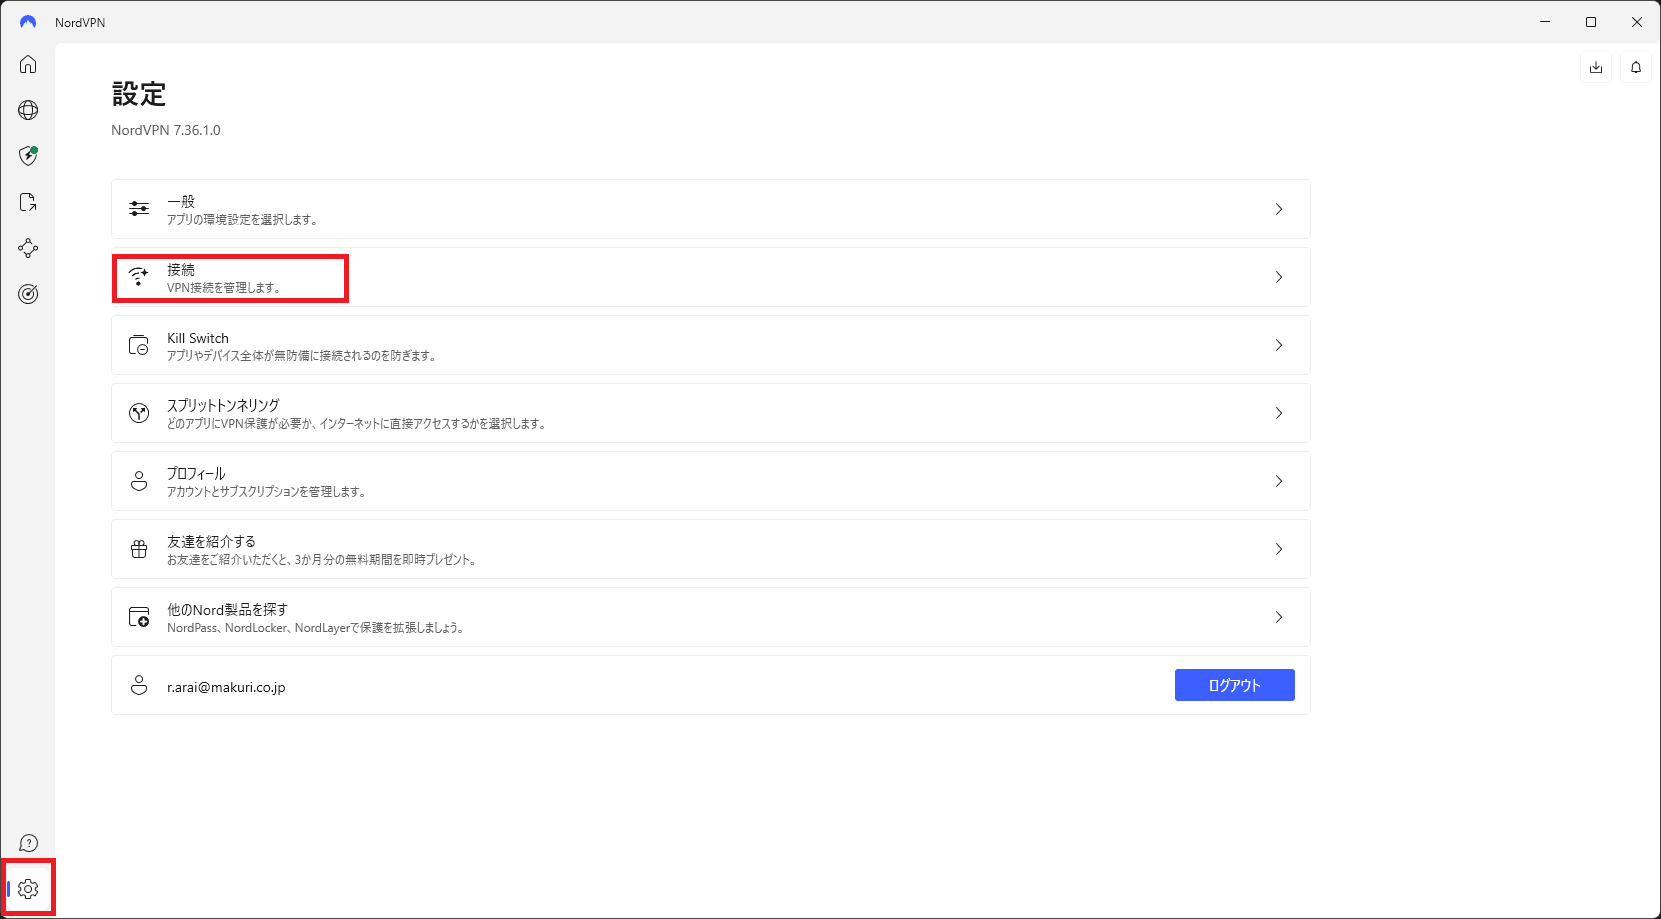Click スプリットトンネリング description starting どのアプリにVPN保護
Image resolution: width=1661 pixels, height=919 pixels.
click(357, 424)
